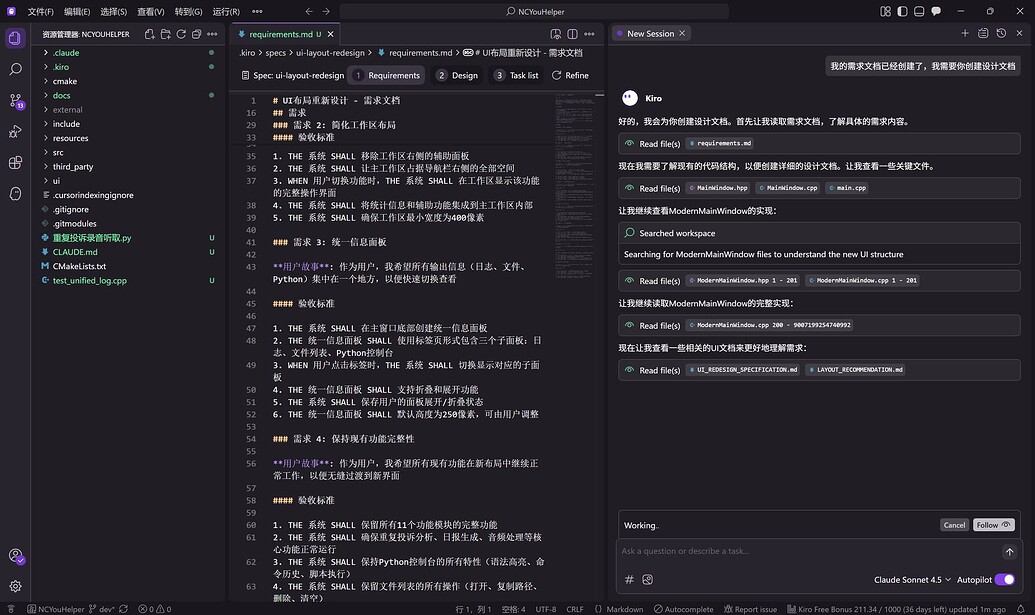Open Source Control view with 13 badge
Screen dimensions: 1035x615
(15, 100)
